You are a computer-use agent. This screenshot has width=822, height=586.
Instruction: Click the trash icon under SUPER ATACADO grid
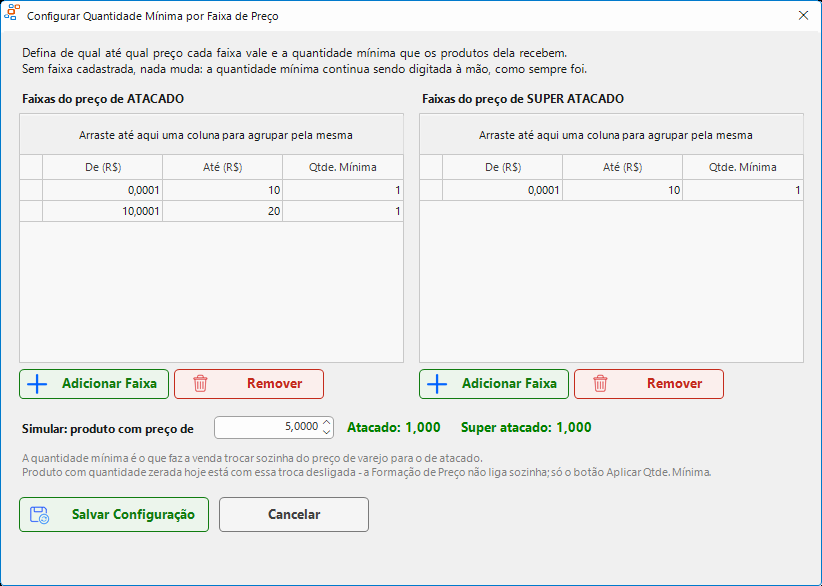(x=600, y=384)
